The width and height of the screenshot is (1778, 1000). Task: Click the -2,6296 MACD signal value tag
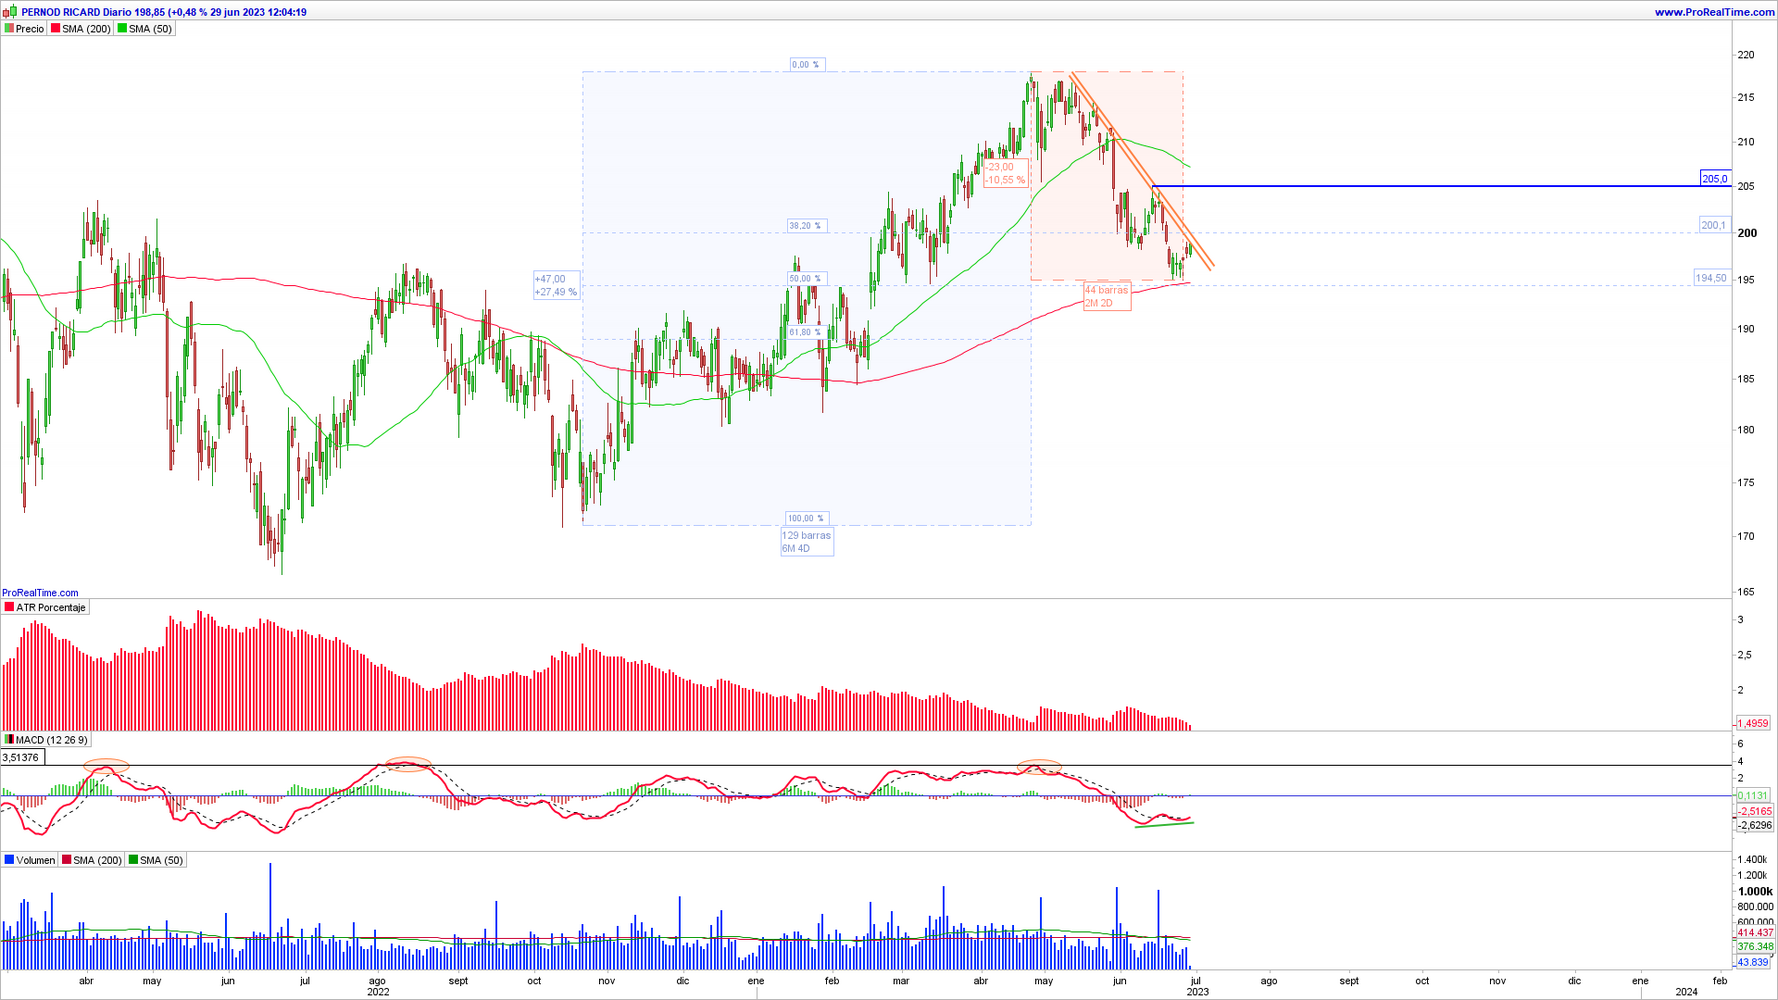1755,825
